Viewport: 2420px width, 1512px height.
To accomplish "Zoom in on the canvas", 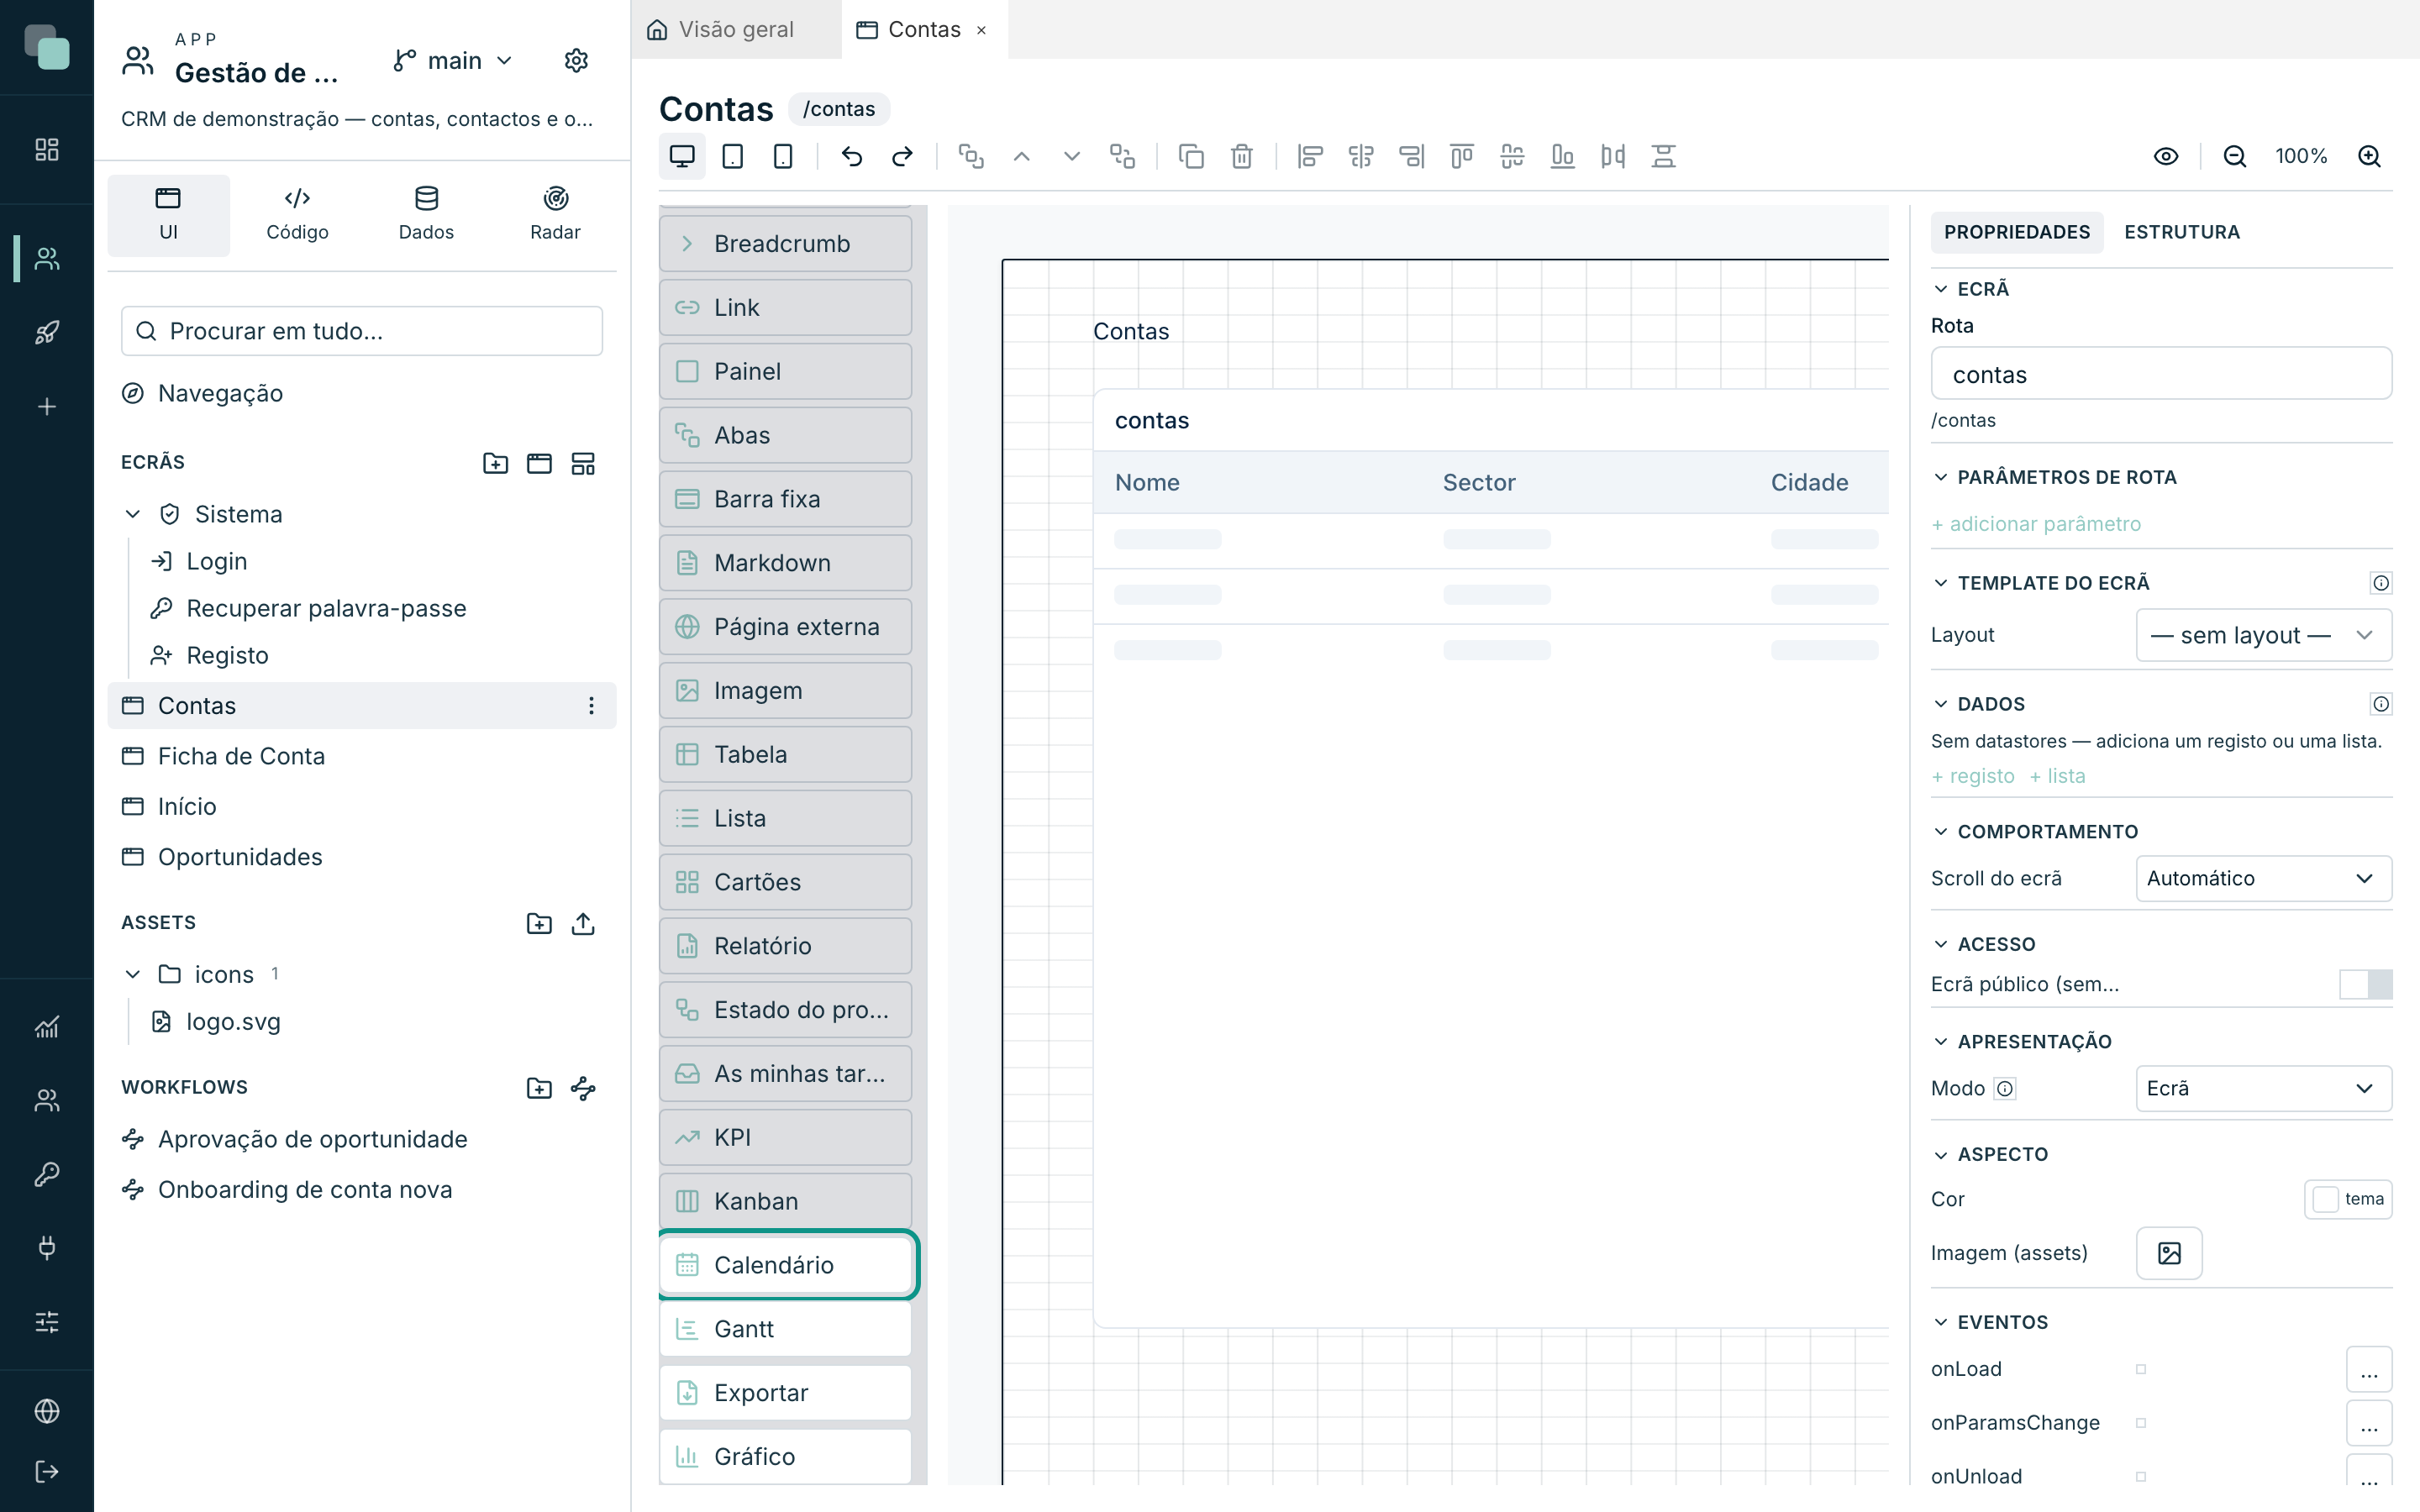I will click(x=2369, y=156).
